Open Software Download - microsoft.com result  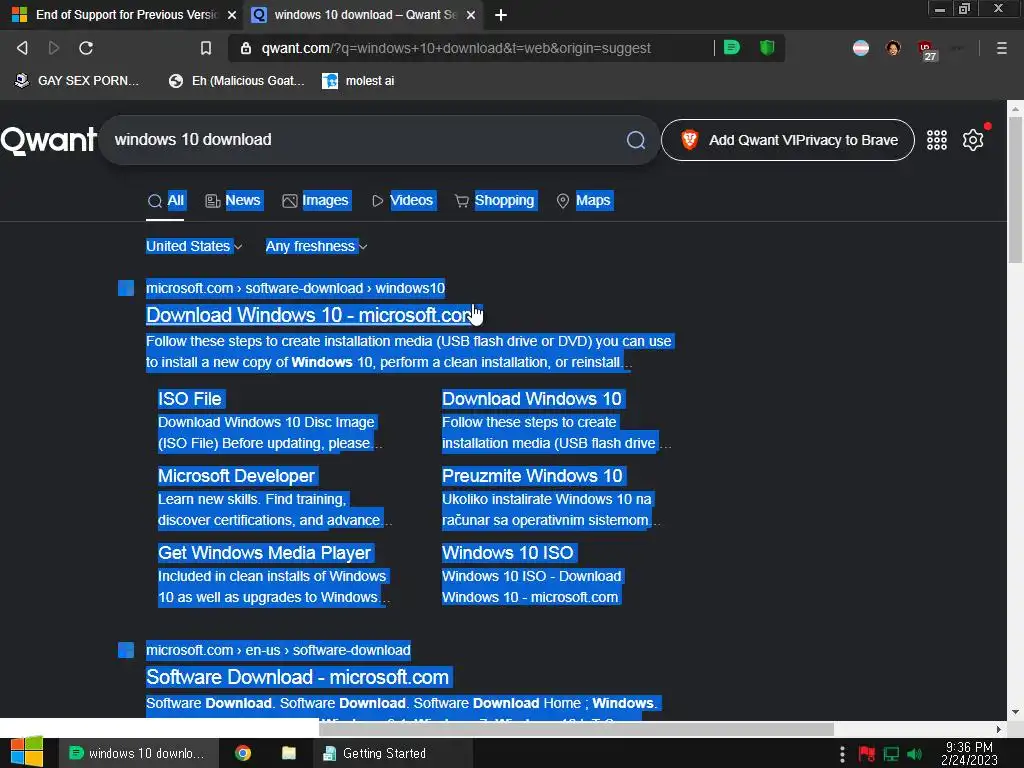click(x=297, y=677)
